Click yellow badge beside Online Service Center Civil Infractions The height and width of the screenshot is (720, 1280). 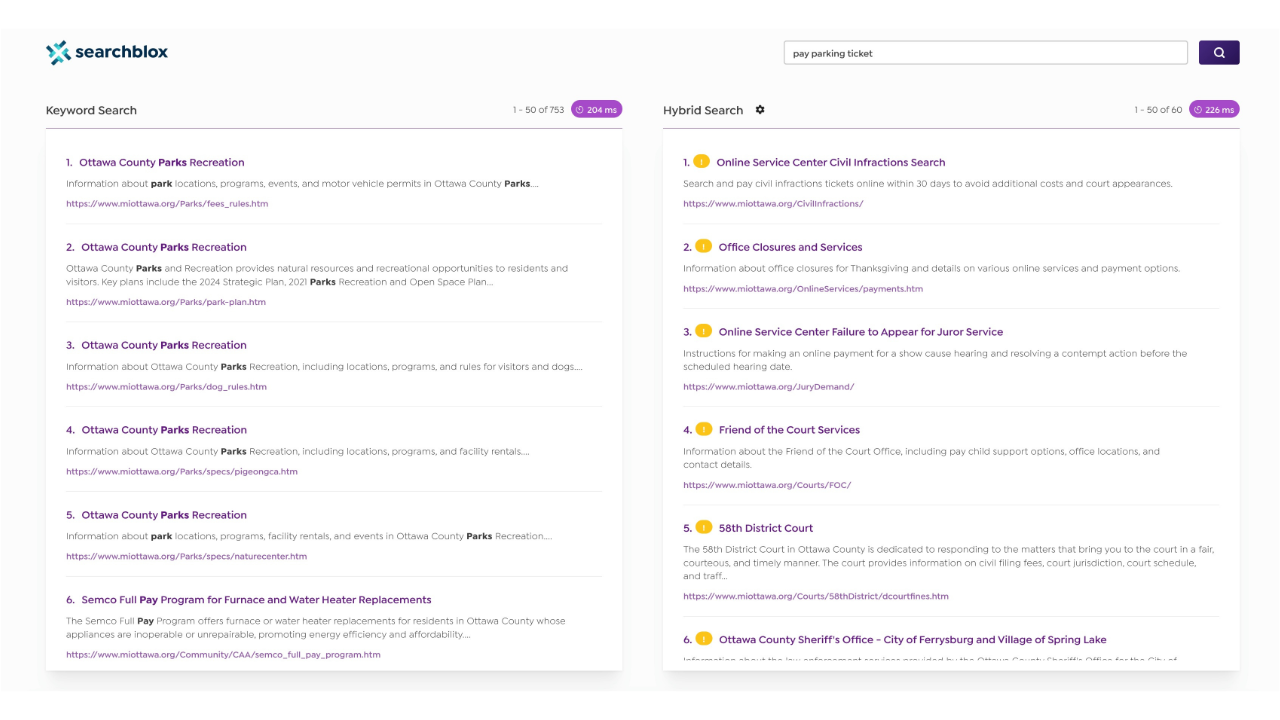pyautogui.click(x=702, y=161)
